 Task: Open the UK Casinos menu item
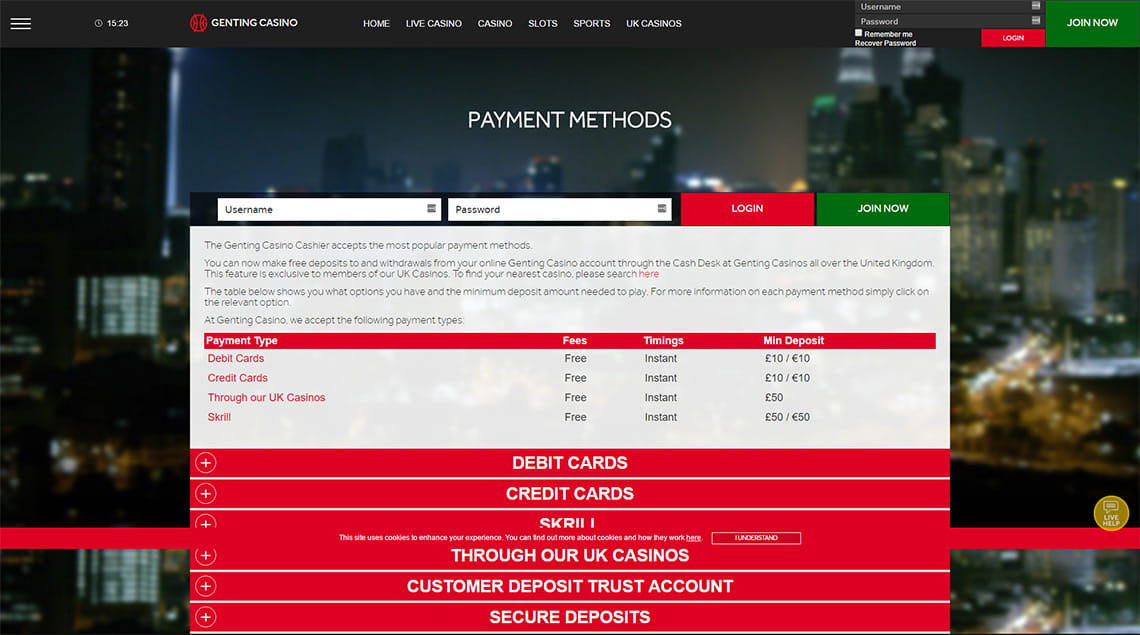[x=654, y=23]
